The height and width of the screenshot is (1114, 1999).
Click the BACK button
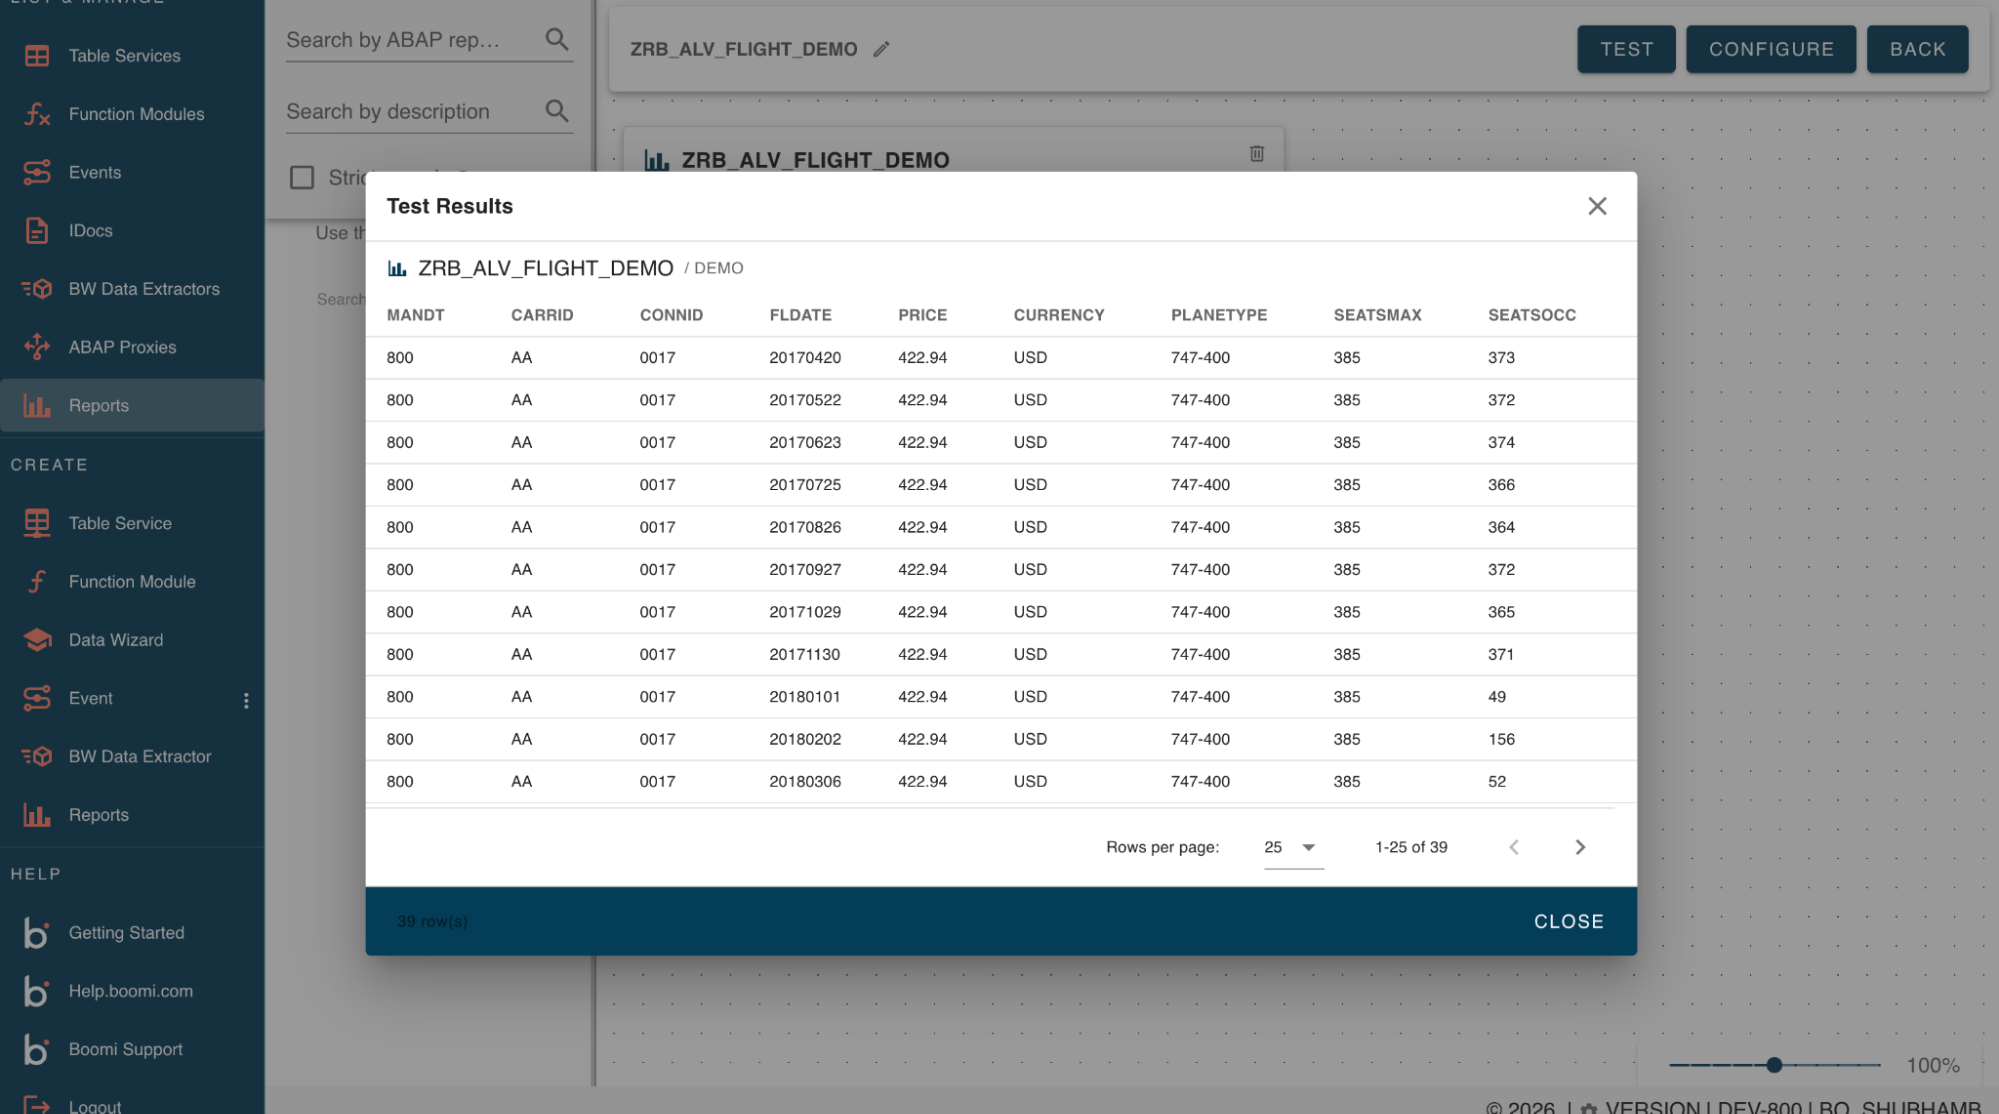pyautogui.click(x=1917, y=49)
